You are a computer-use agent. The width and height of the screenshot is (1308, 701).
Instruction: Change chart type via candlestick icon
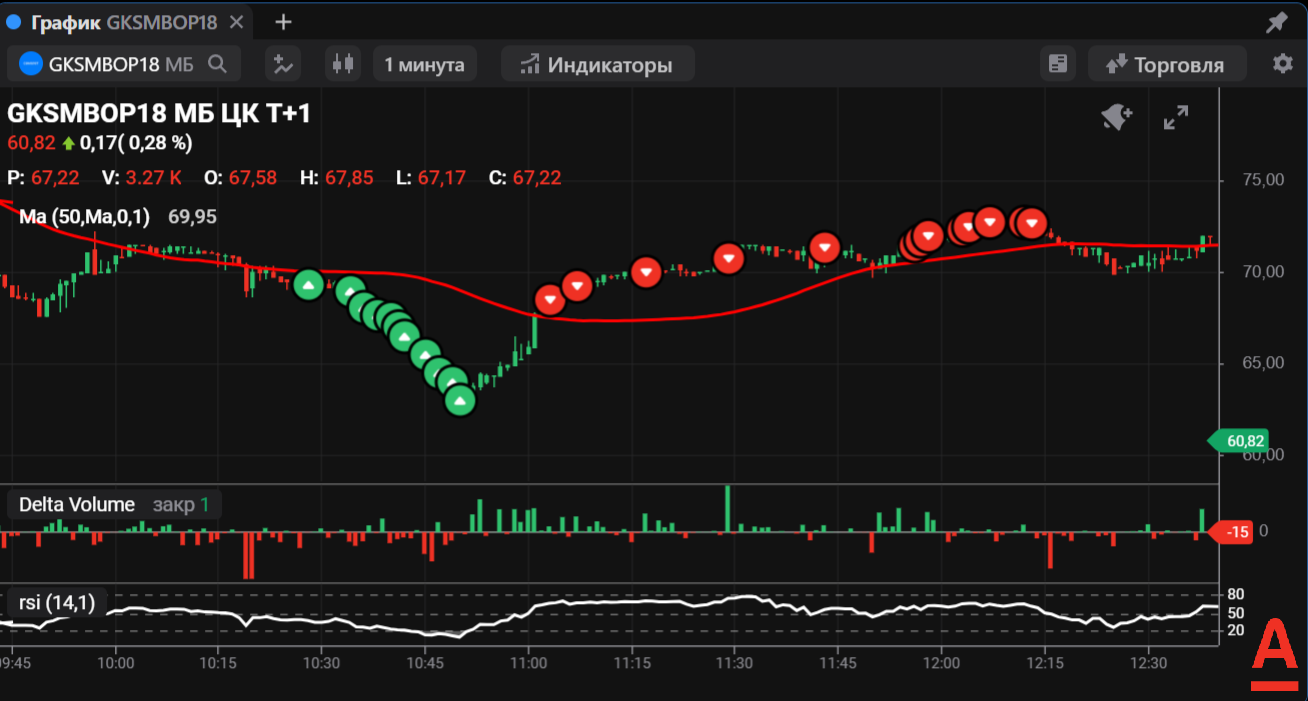pos(343,64)
